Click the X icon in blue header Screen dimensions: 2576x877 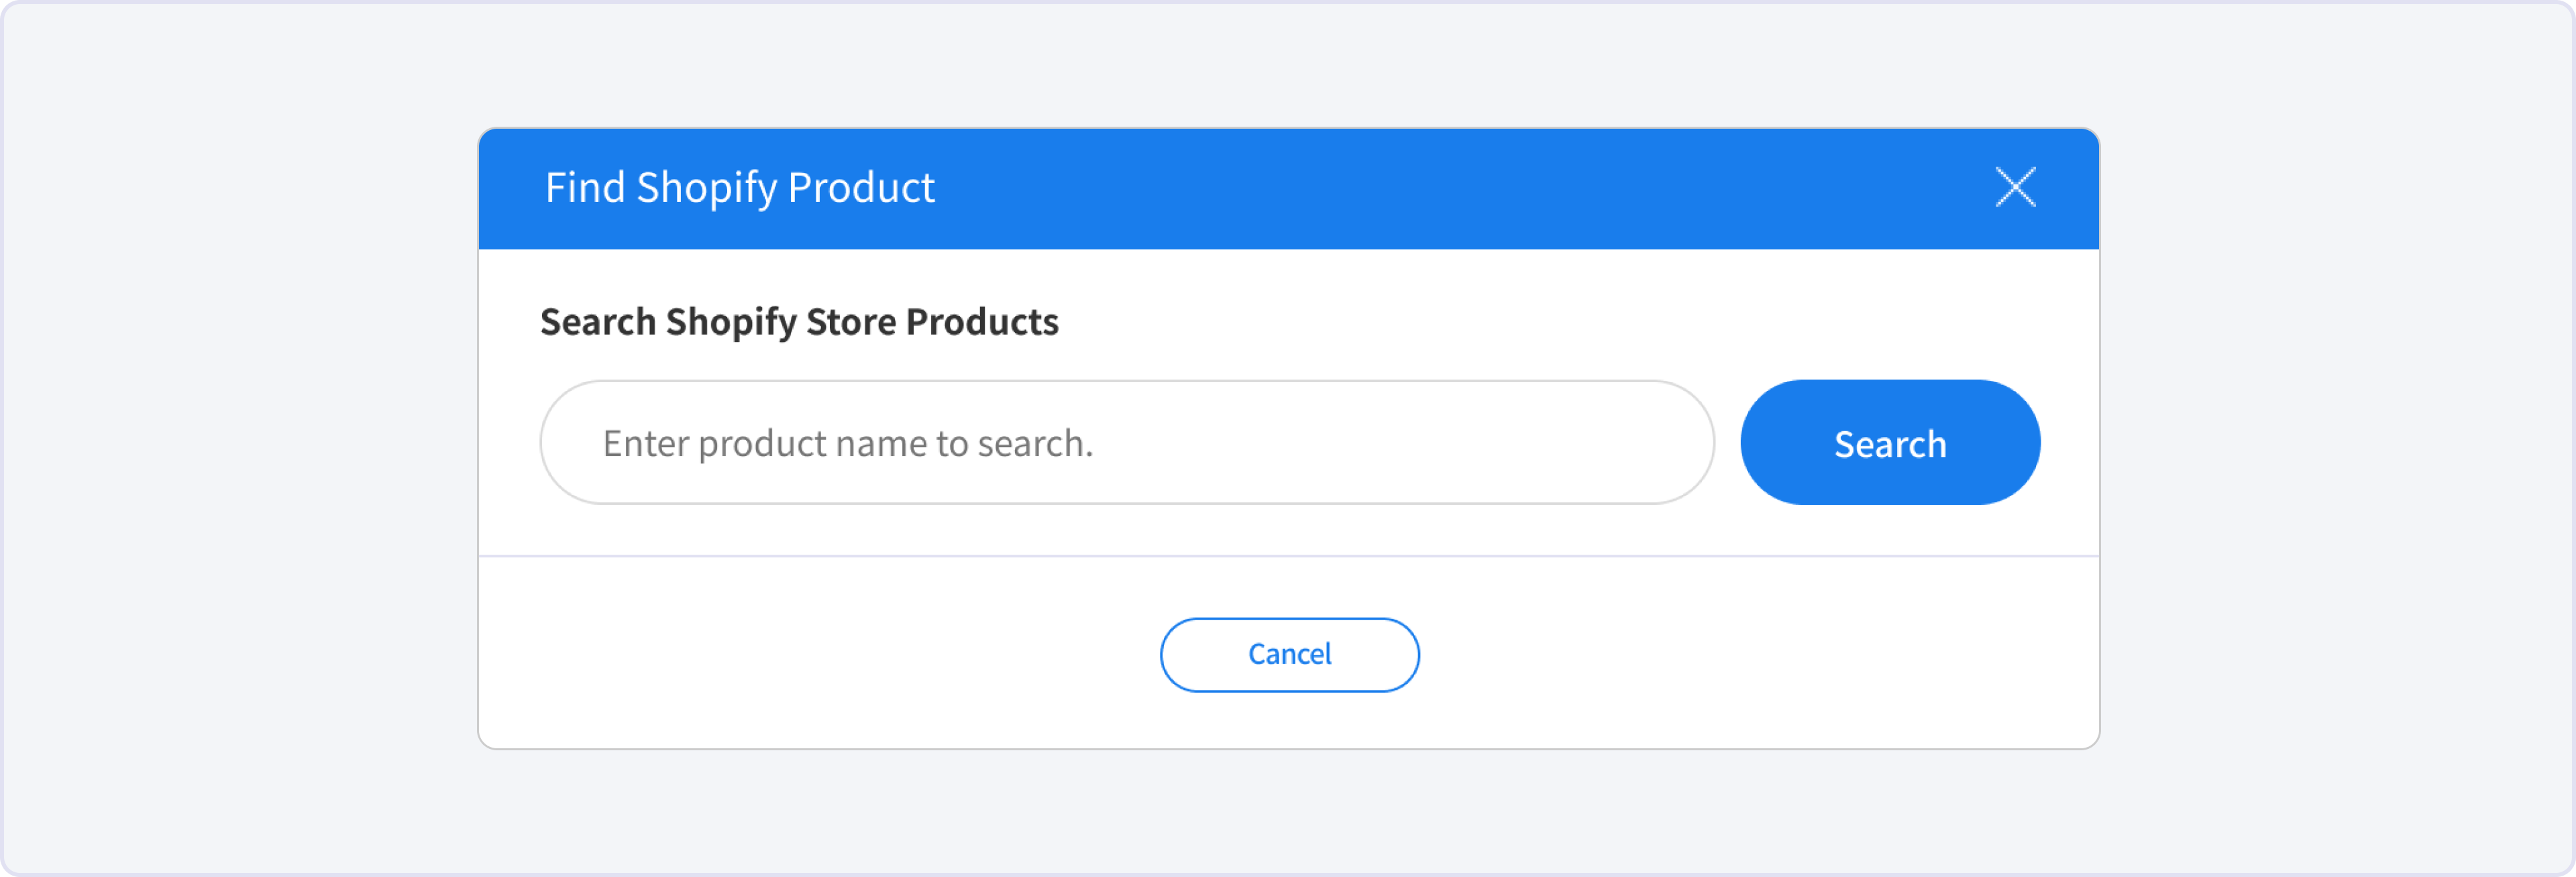2015,187
